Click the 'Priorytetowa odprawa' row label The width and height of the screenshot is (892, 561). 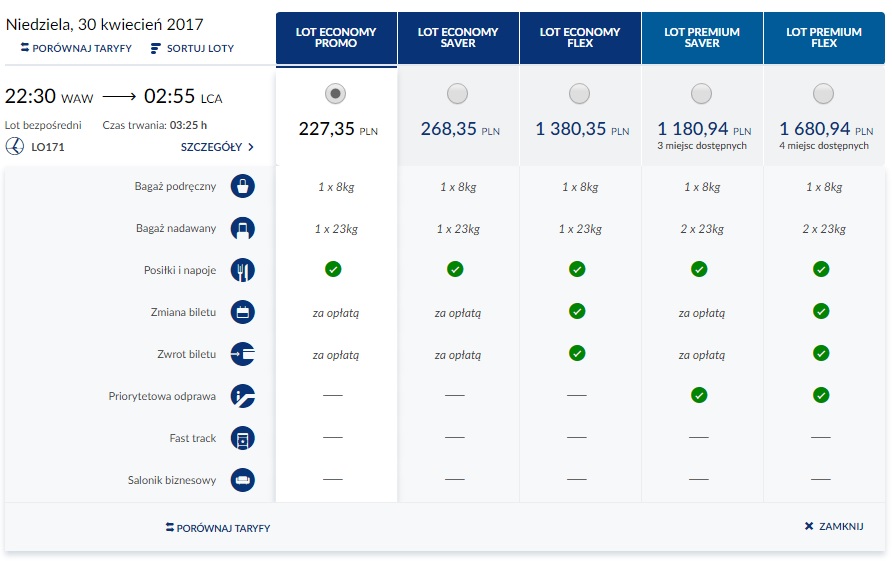coord(162,396)
